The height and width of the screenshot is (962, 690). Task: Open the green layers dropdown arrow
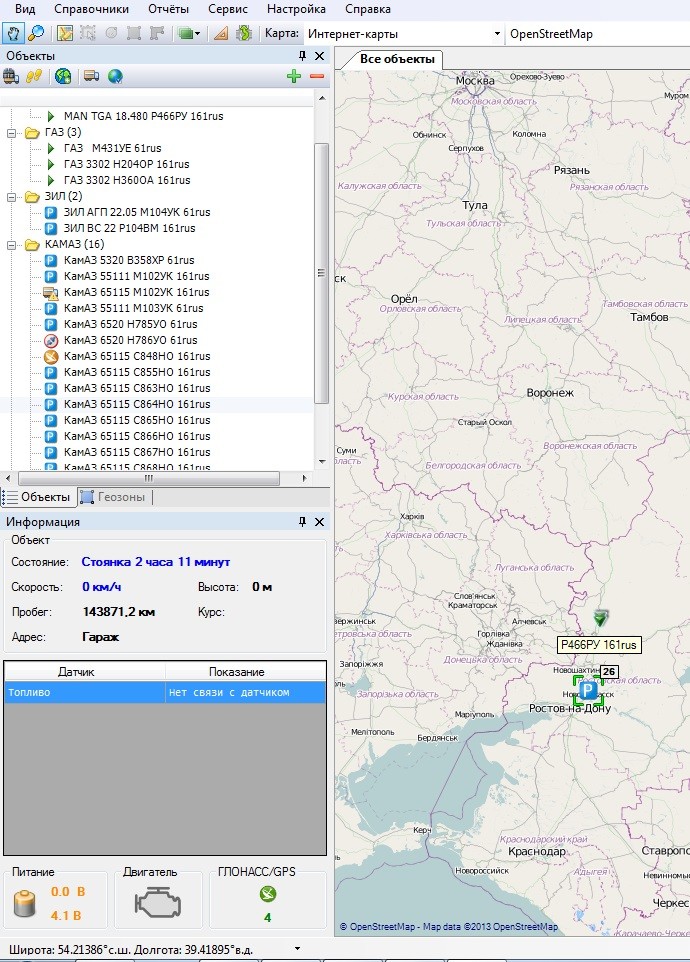[x=198, y=34]
